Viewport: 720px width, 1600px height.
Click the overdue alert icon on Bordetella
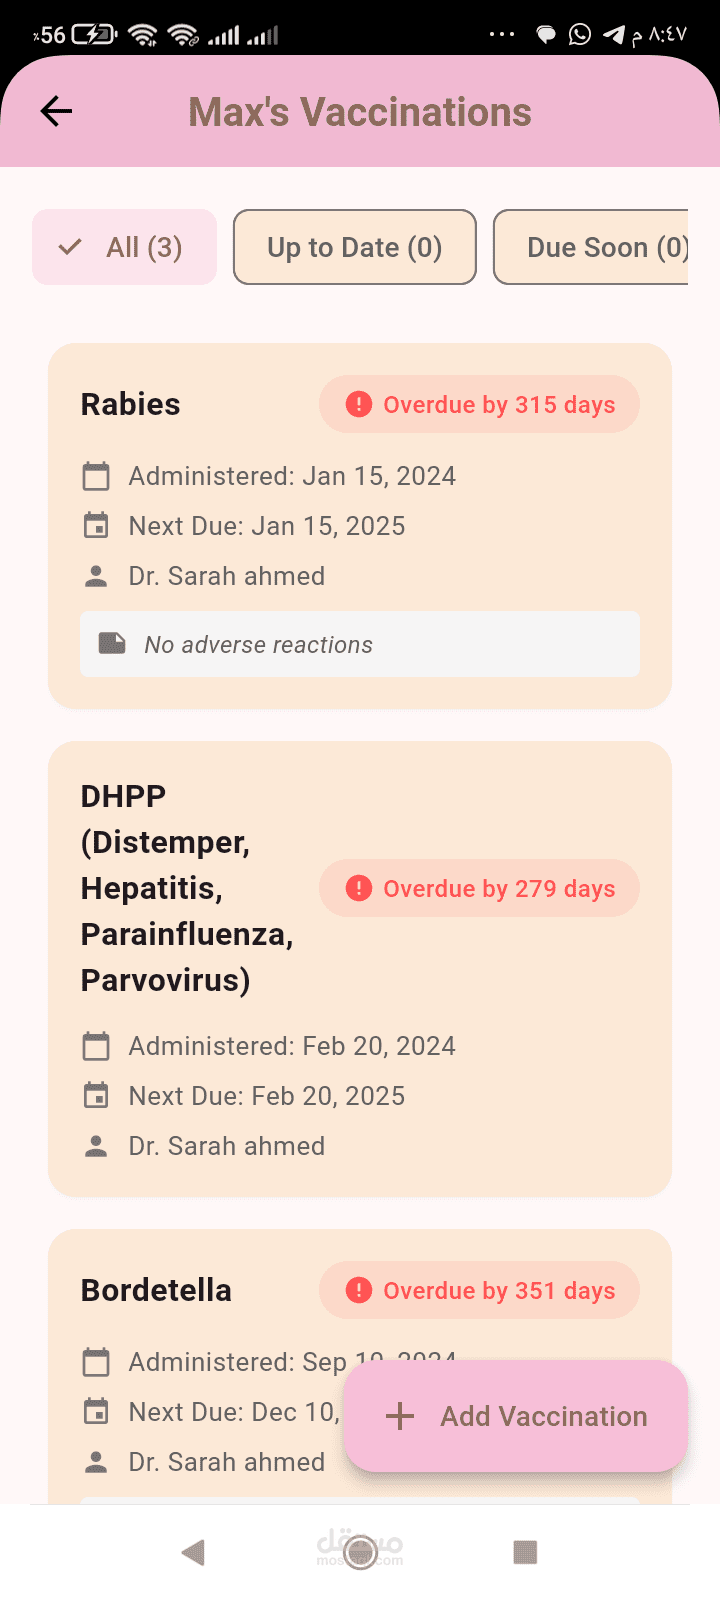358,1290
